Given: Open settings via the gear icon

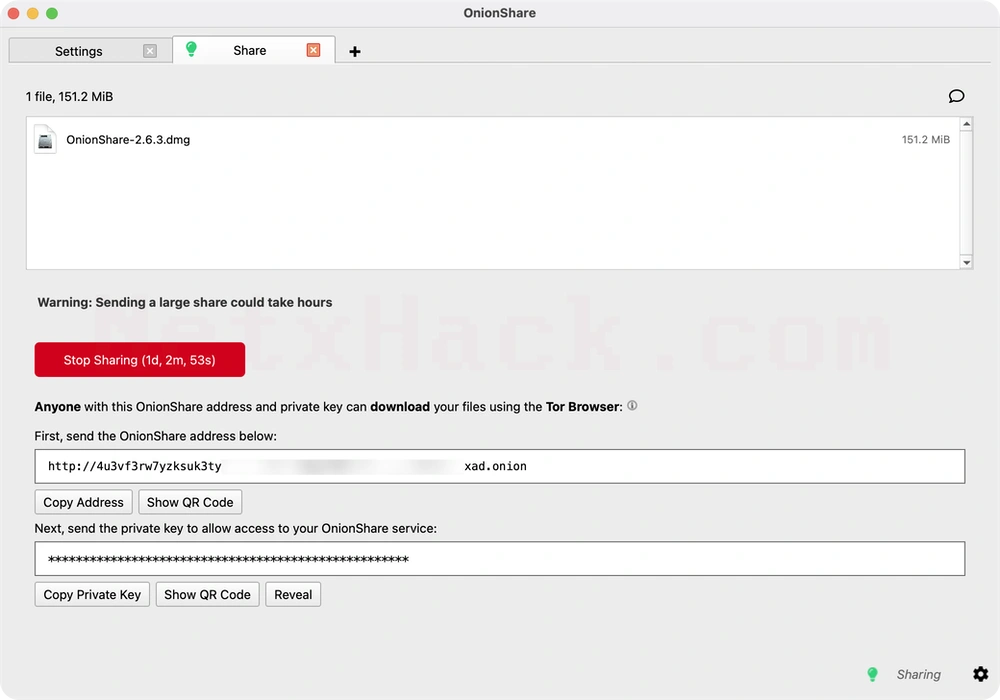Looking at the screenshot, I should click(981, 674).
